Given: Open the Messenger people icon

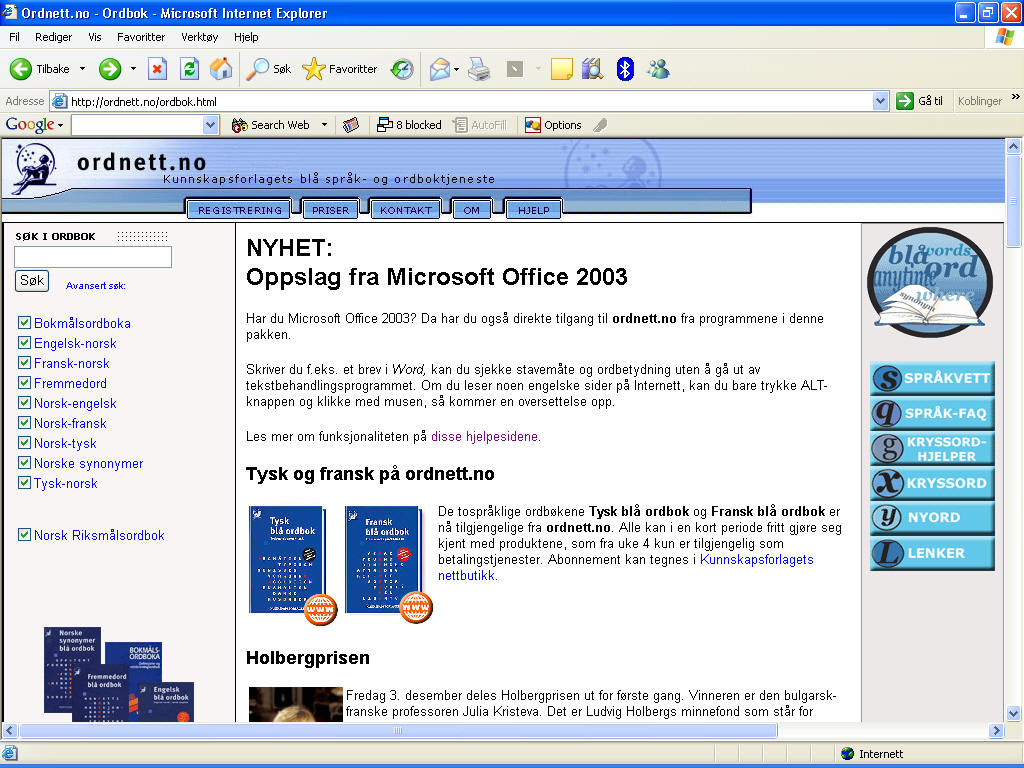Looking at the screenshot, I should coord(658,69).
